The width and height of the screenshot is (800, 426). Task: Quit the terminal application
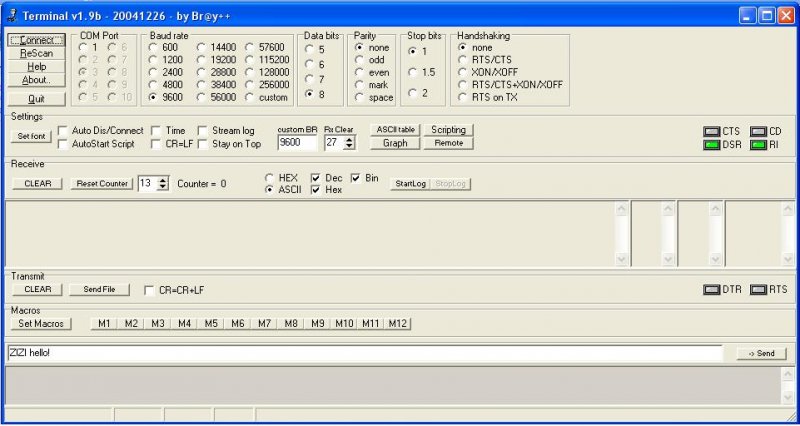pyautogui.click(x=36, y=99)
